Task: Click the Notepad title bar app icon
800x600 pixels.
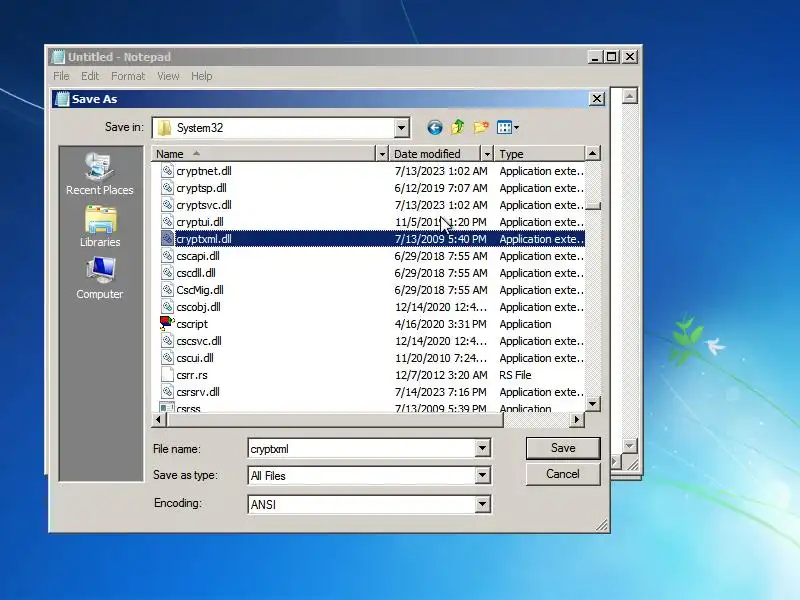Action: (x=58, y=57)
